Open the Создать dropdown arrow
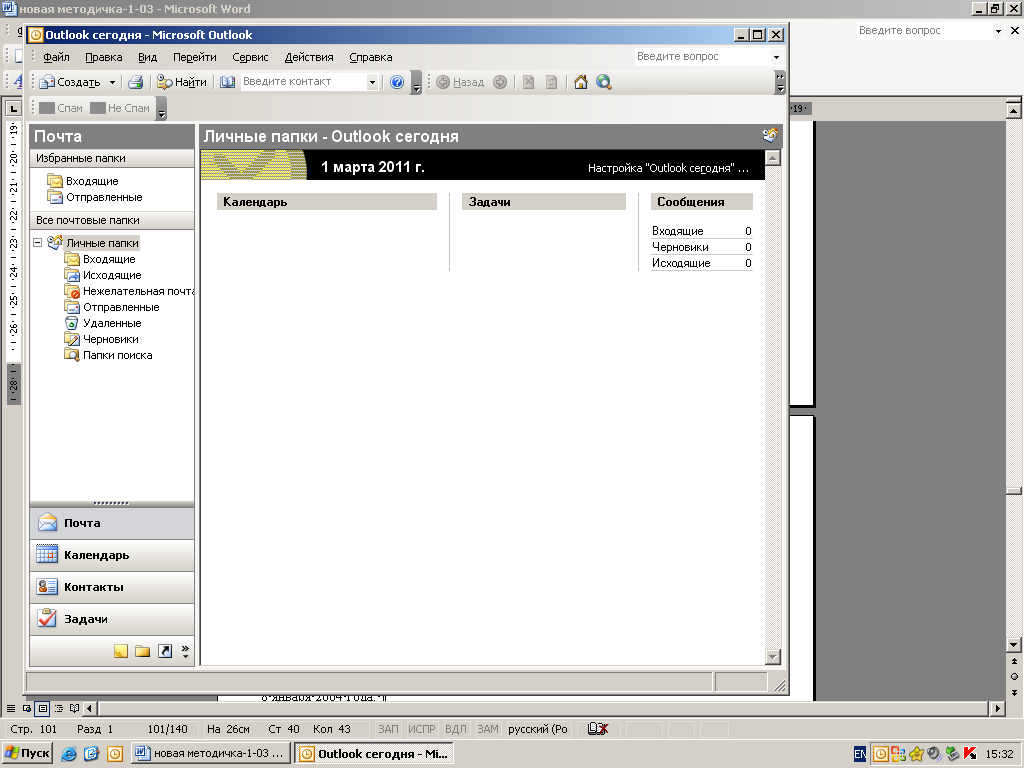The image size is (1024, 768). (x=112, y=82)
